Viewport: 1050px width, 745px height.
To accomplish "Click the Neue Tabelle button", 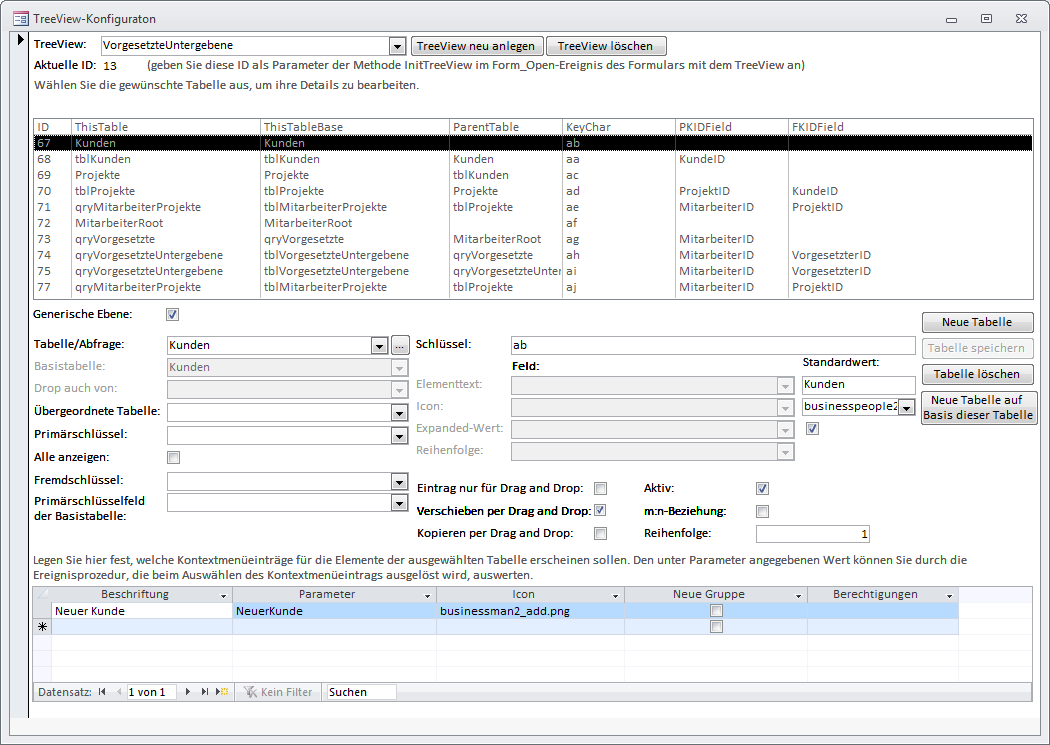I will [976, 322].
